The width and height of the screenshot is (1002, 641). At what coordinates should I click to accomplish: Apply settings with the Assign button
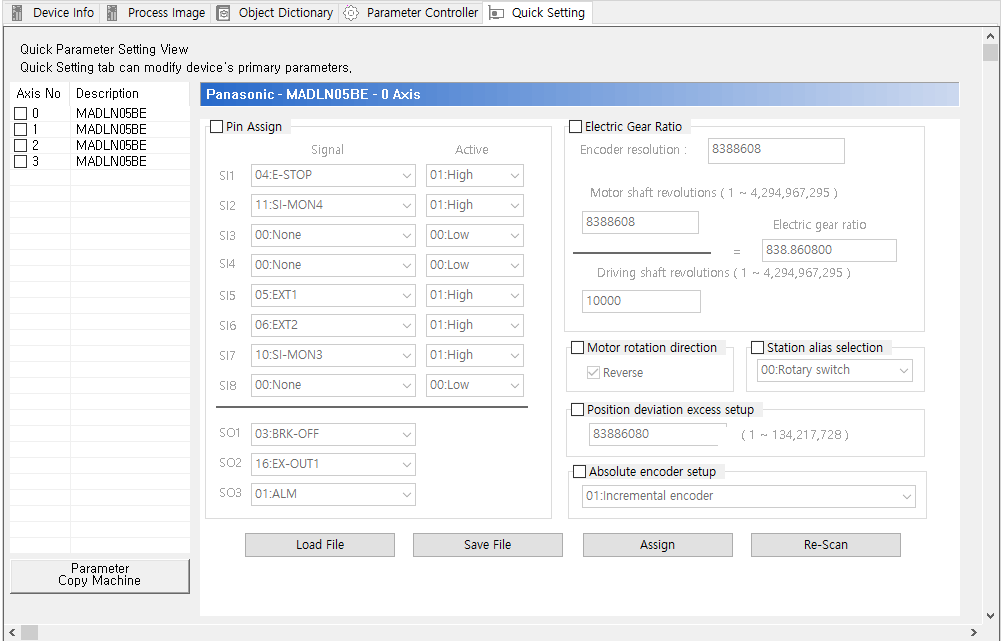pos(658,544)
